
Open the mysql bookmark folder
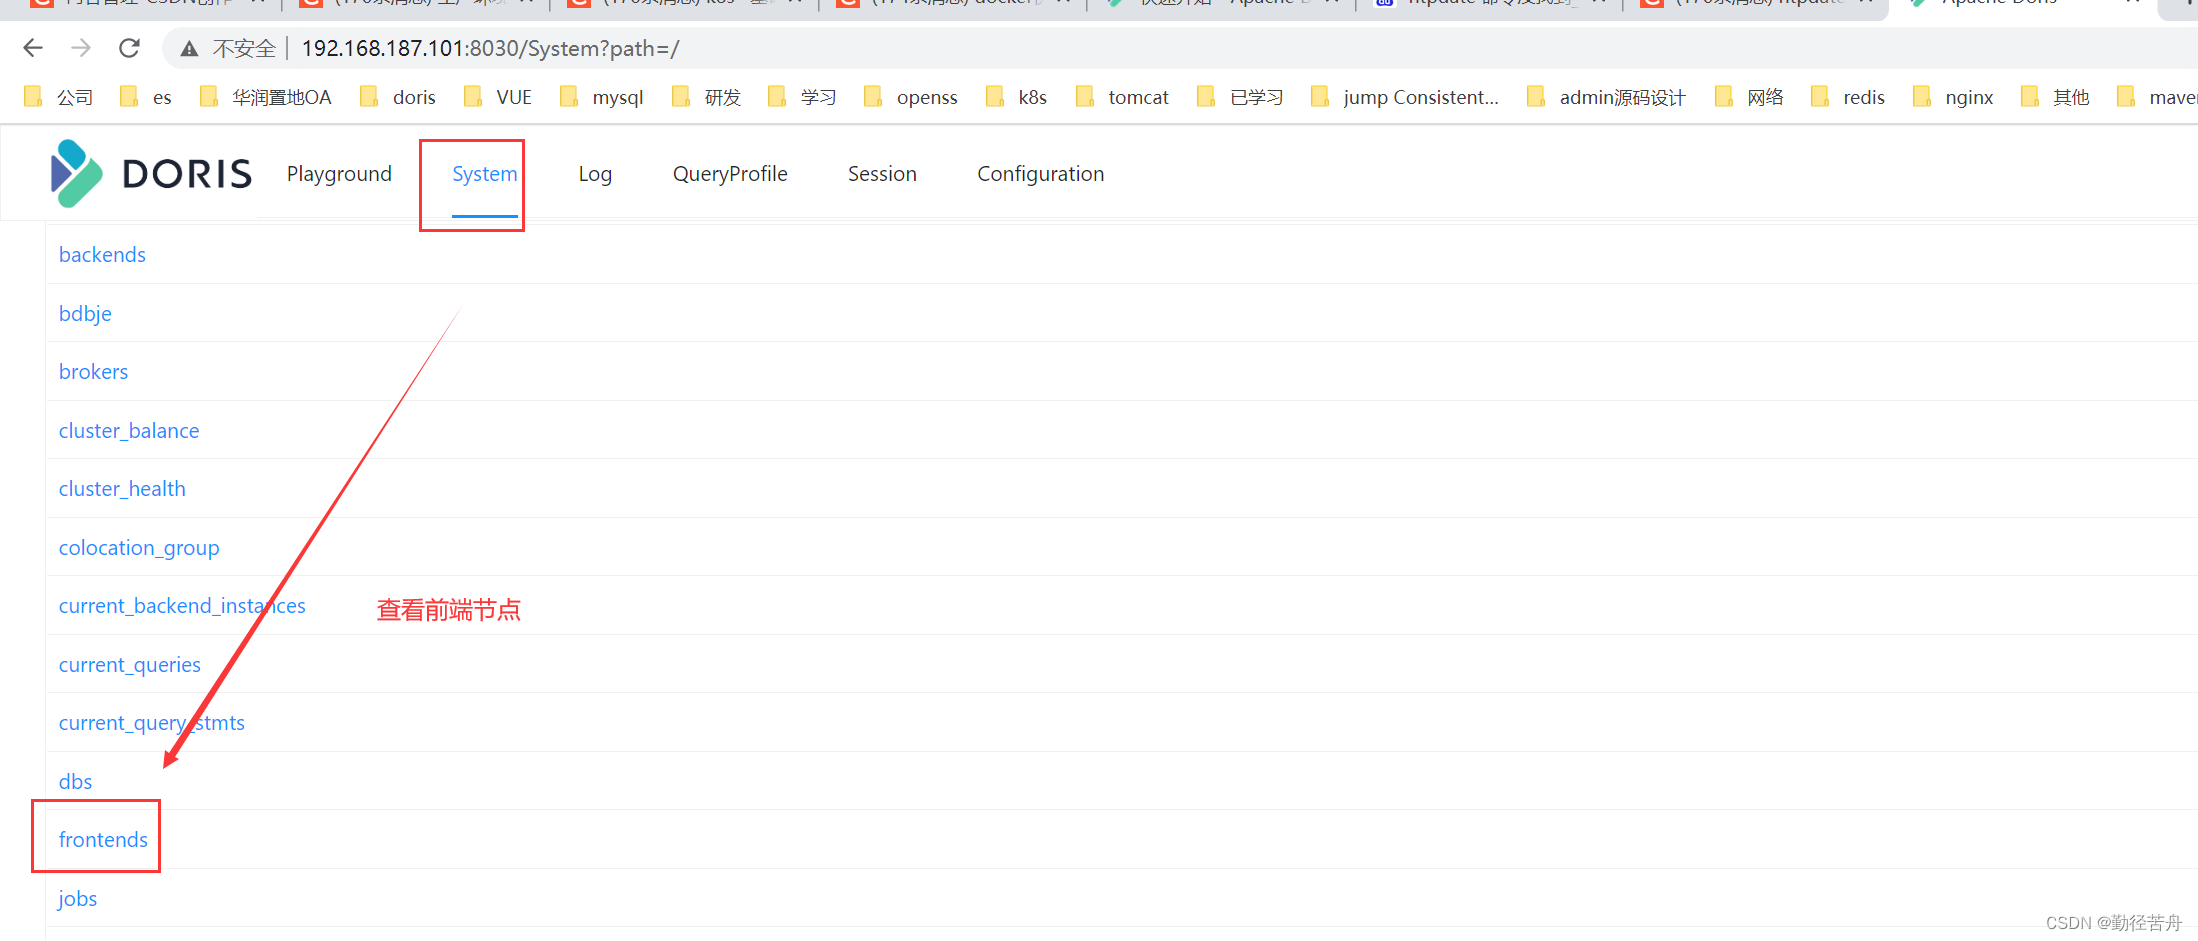(x=601, y=97)
